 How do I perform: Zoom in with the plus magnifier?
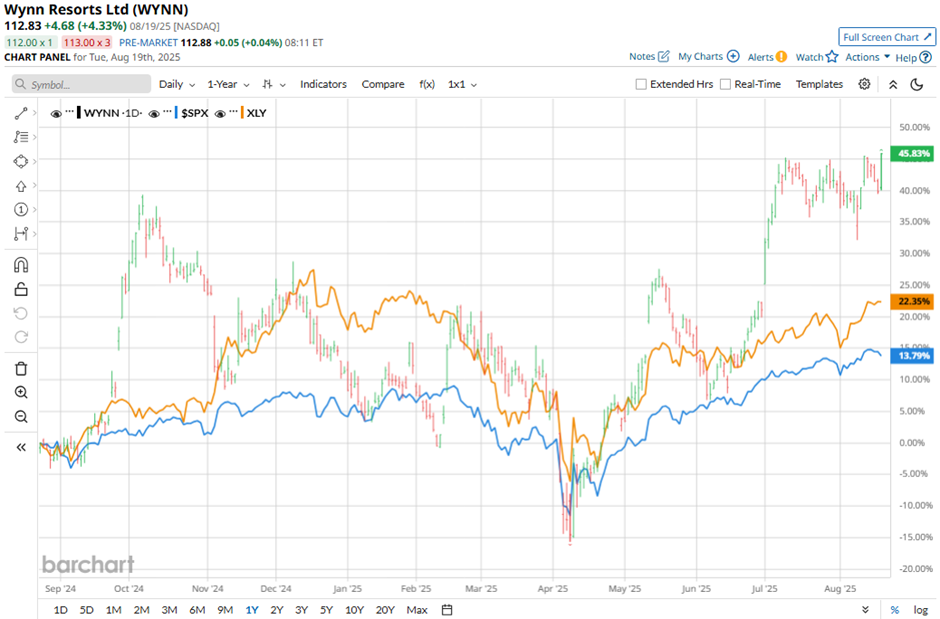coord(21,392)
